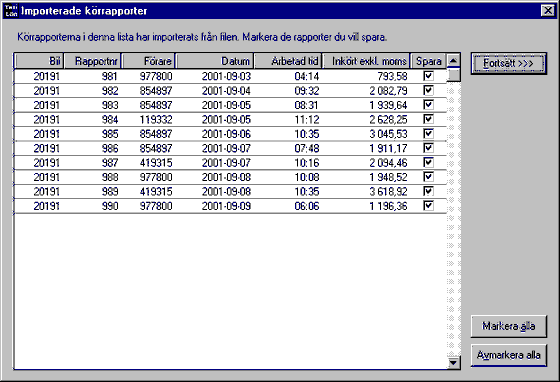Image resolution: width=560 pixels, height=382 pixels.
Task: Click the Fortsätt >>> button
Action: (509, 64)
